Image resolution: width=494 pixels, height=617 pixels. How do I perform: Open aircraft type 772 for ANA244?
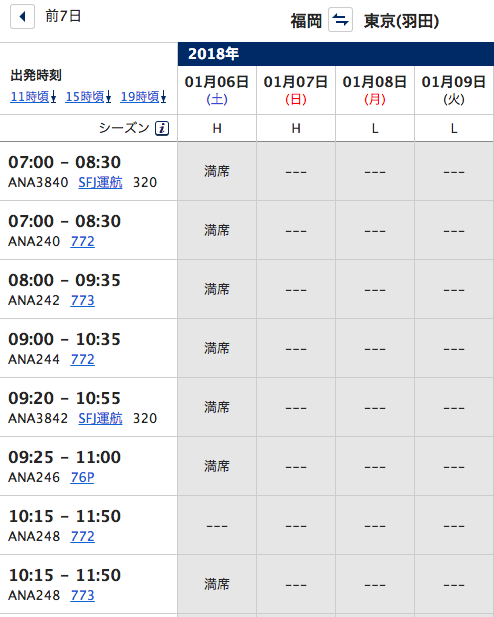83,359
